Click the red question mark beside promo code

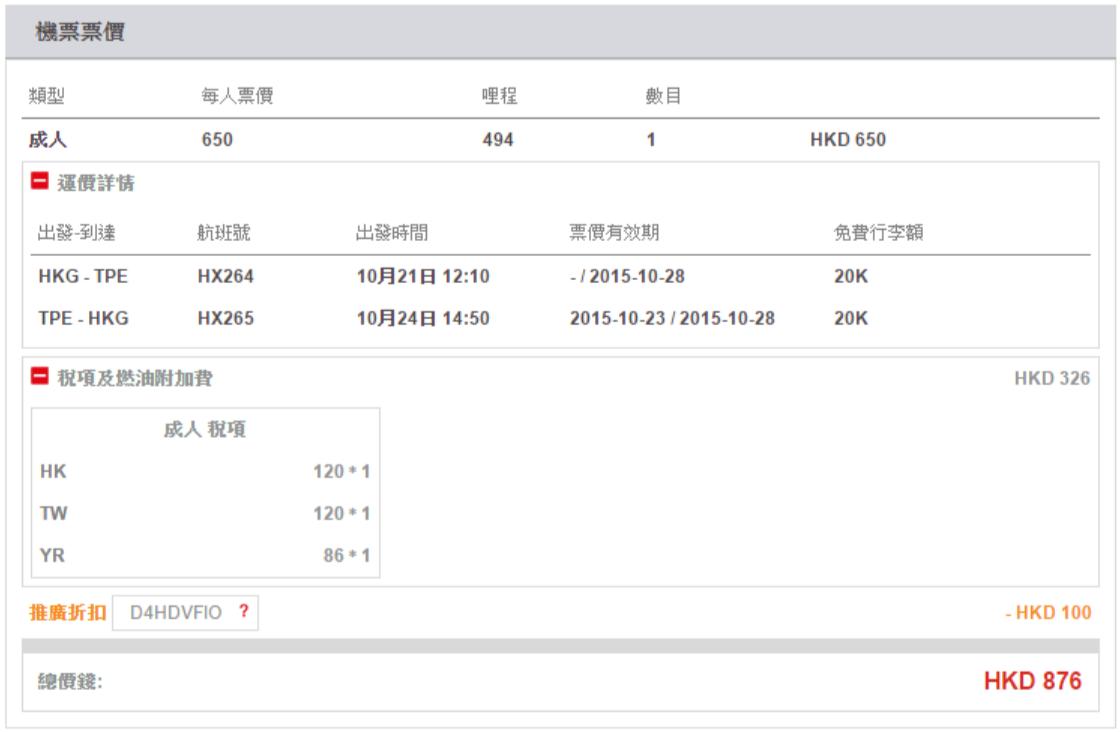pyautogui.click(x=241, y=612)
